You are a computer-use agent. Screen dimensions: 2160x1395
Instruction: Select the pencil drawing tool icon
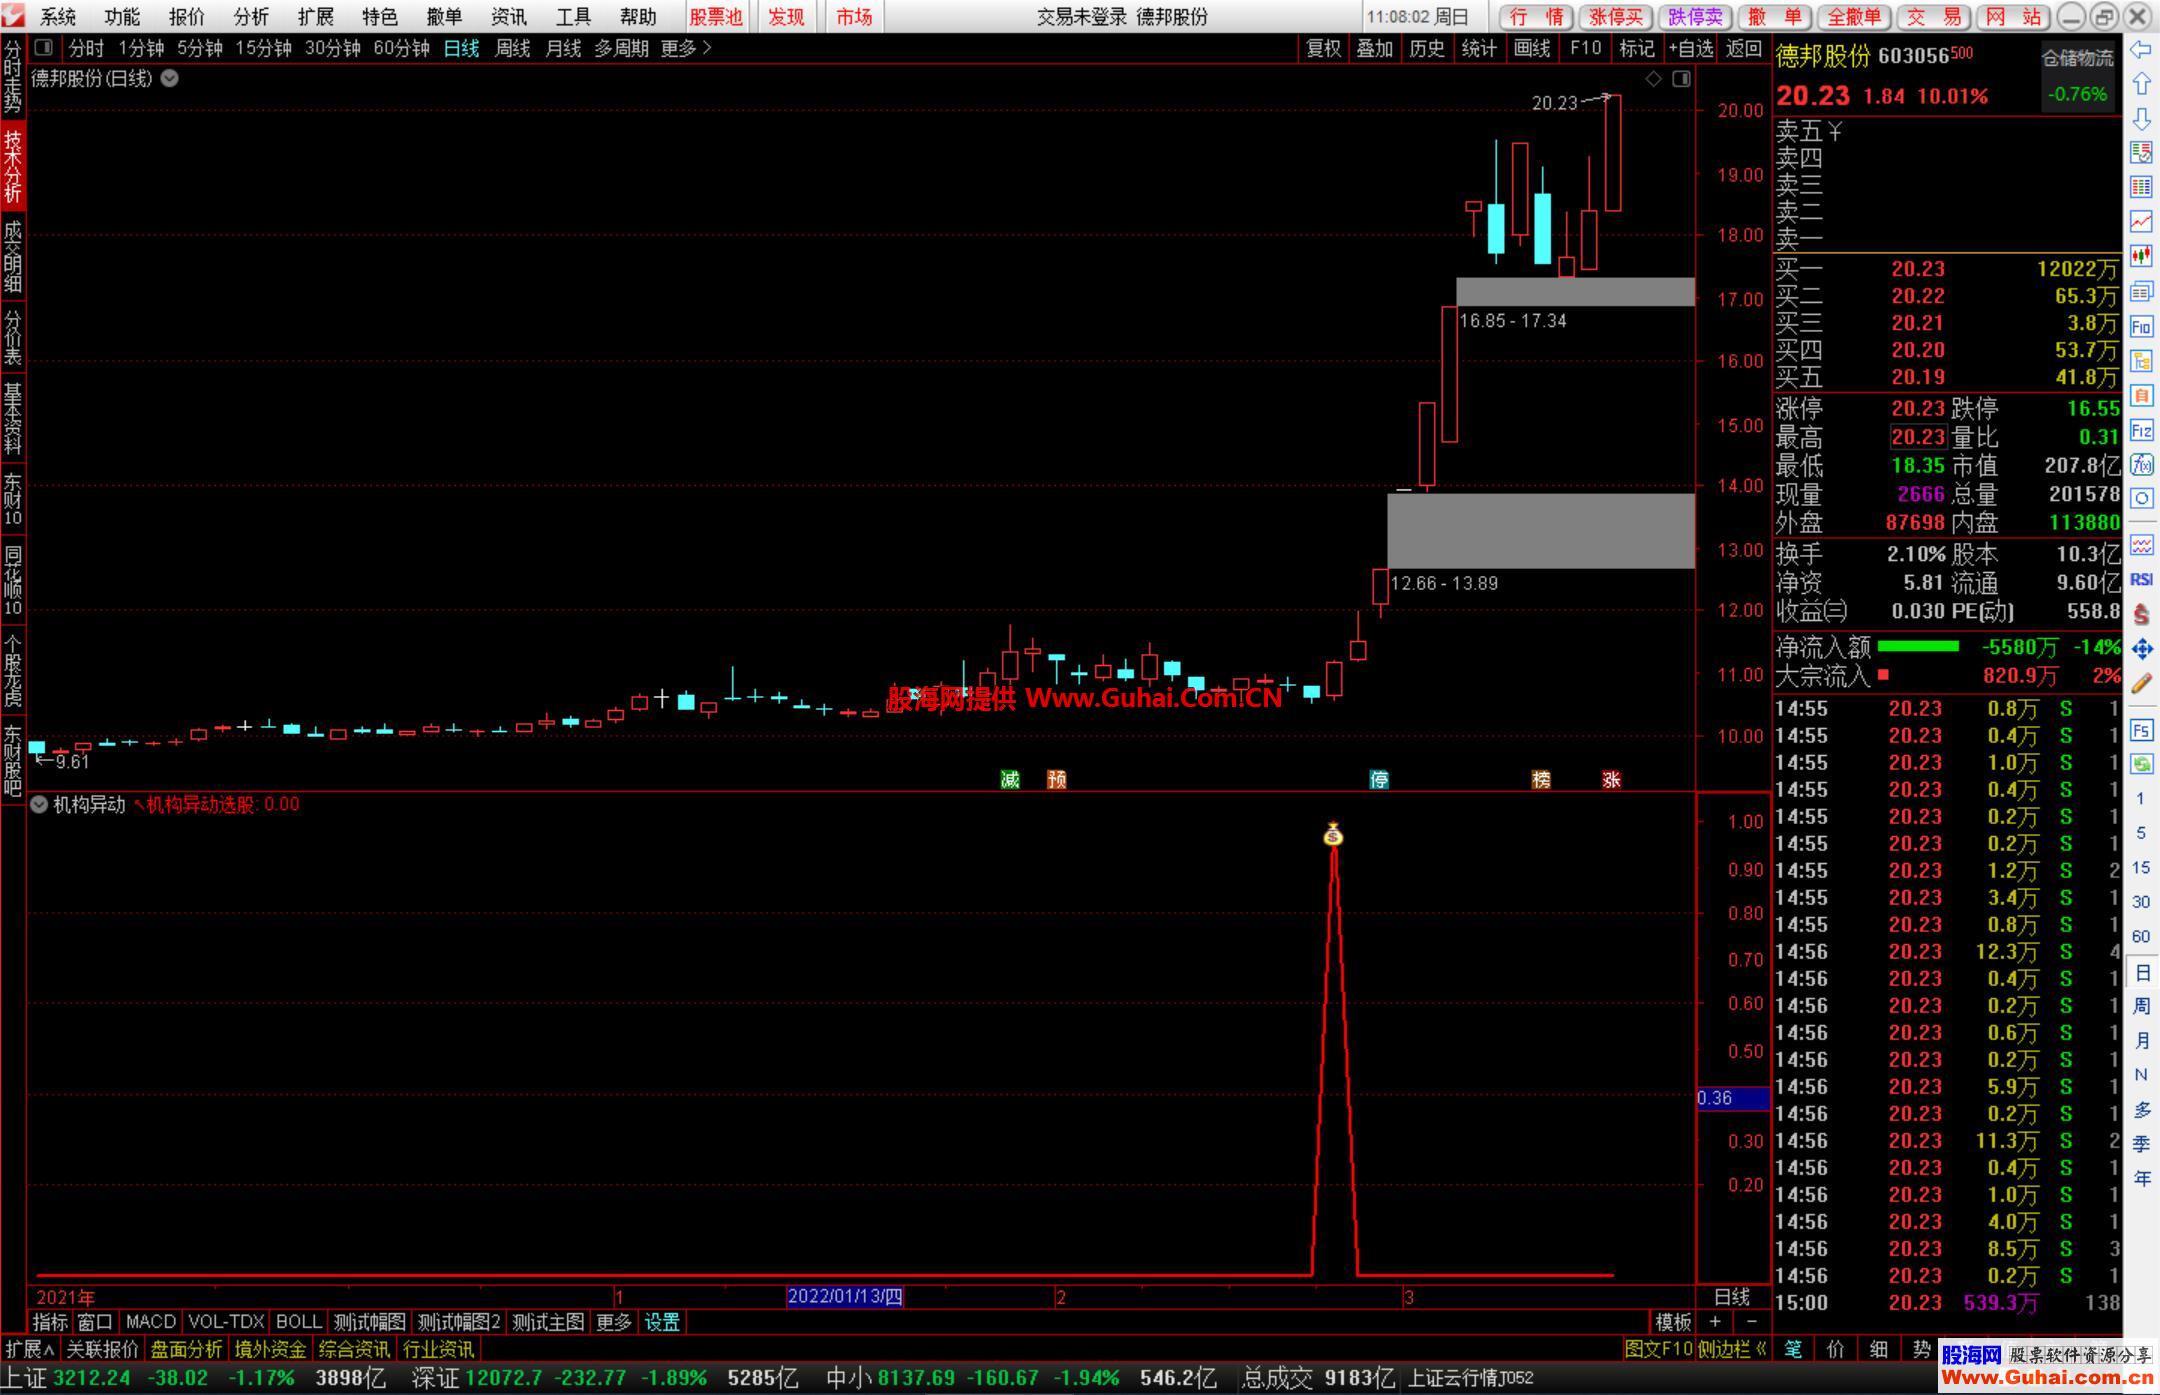(x=2141, y=684)
